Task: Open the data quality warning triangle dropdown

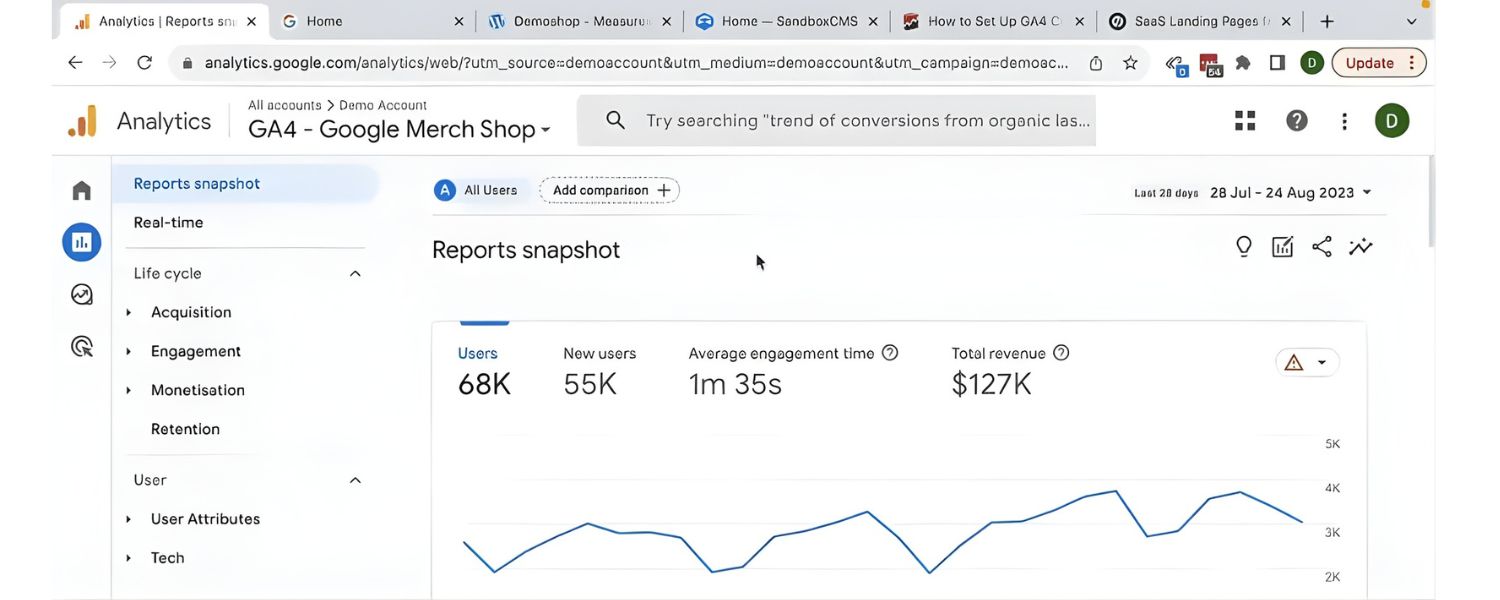Action: pyautogui.click(x=1307, y=362)
